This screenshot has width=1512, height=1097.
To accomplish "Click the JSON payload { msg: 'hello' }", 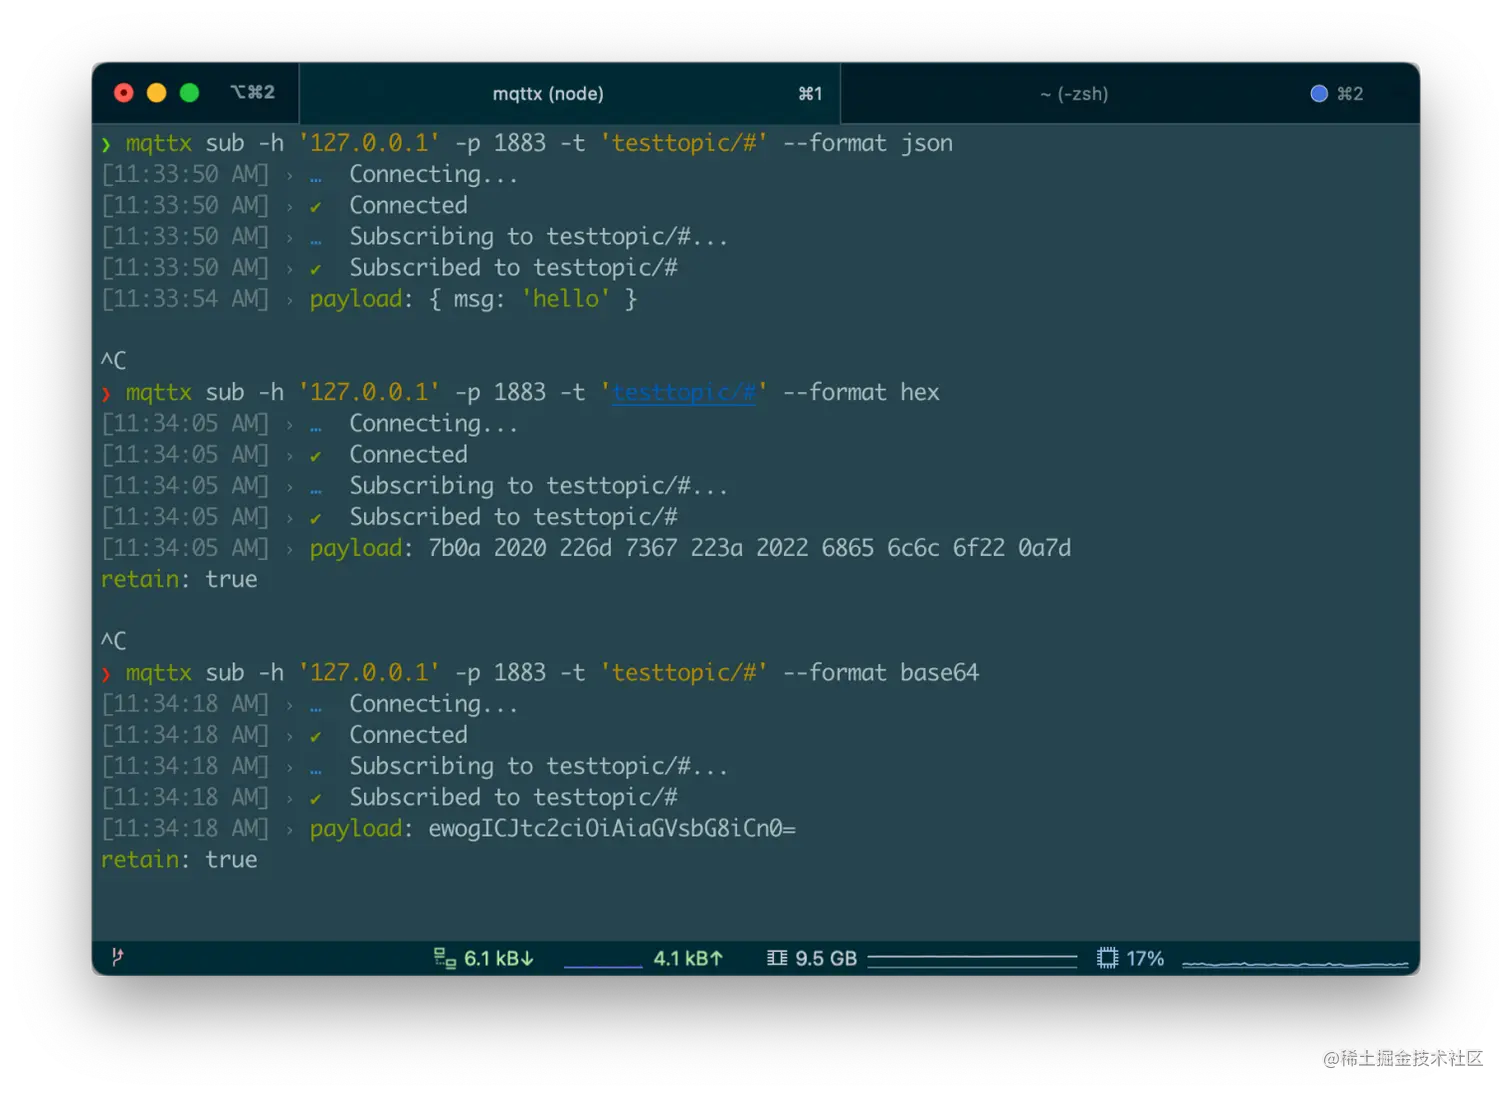I will pos(533,299).
